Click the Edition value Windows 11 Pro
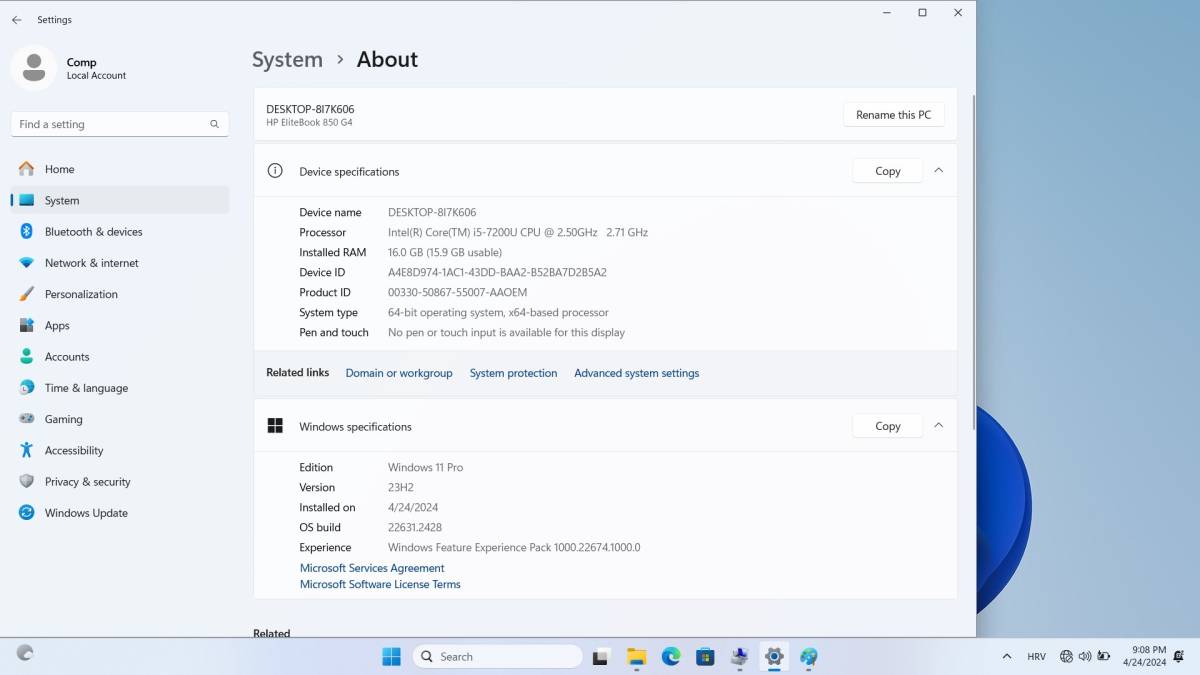The width and height of the screenshot is (1200, 675). 425,467
